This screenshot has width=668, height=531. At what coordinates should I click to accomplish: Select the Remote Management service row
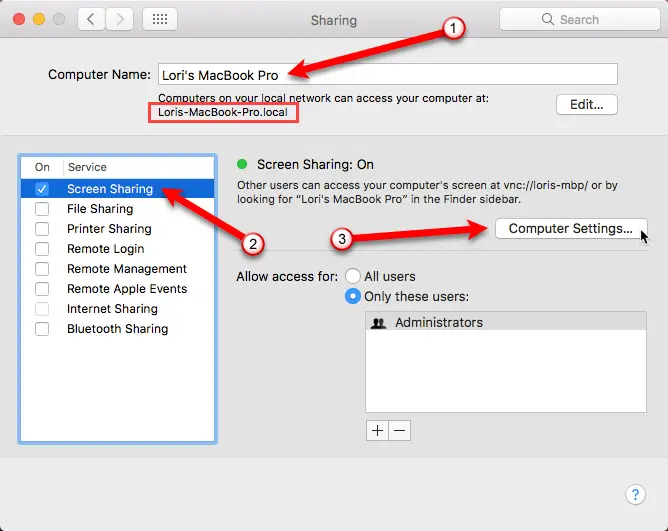(x=118, y=269)
